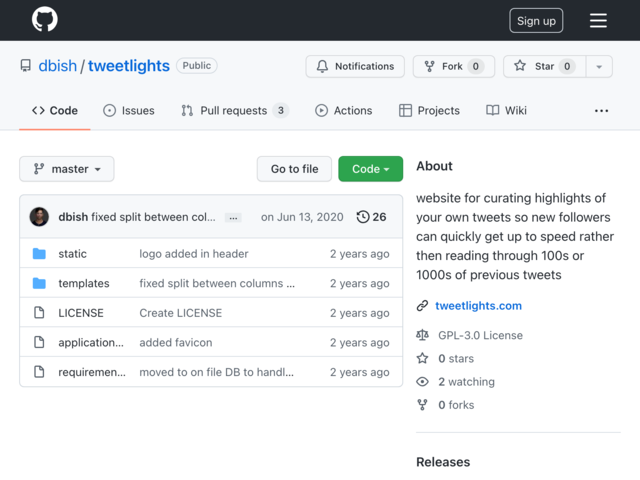Image resolution: width=640 pixels, height=480 pixels.
Task: Click the '2 years ago' in LICENSE row
Action: (x=360, y=313)
